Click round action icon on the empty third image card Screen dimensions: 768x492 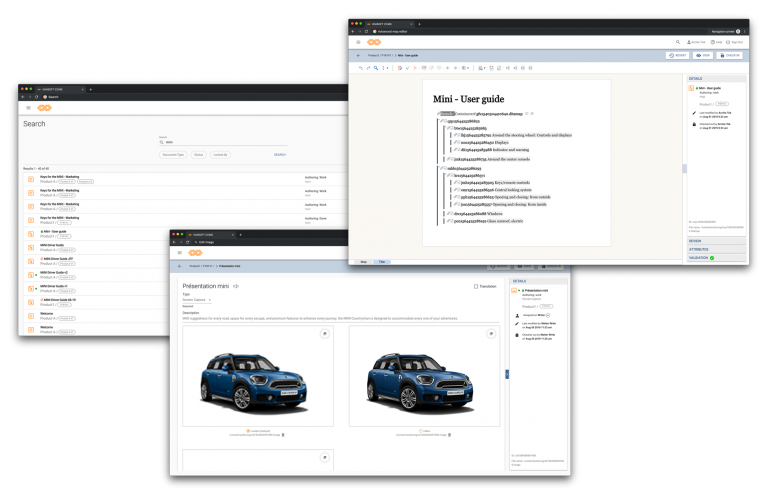pos(324,457)
